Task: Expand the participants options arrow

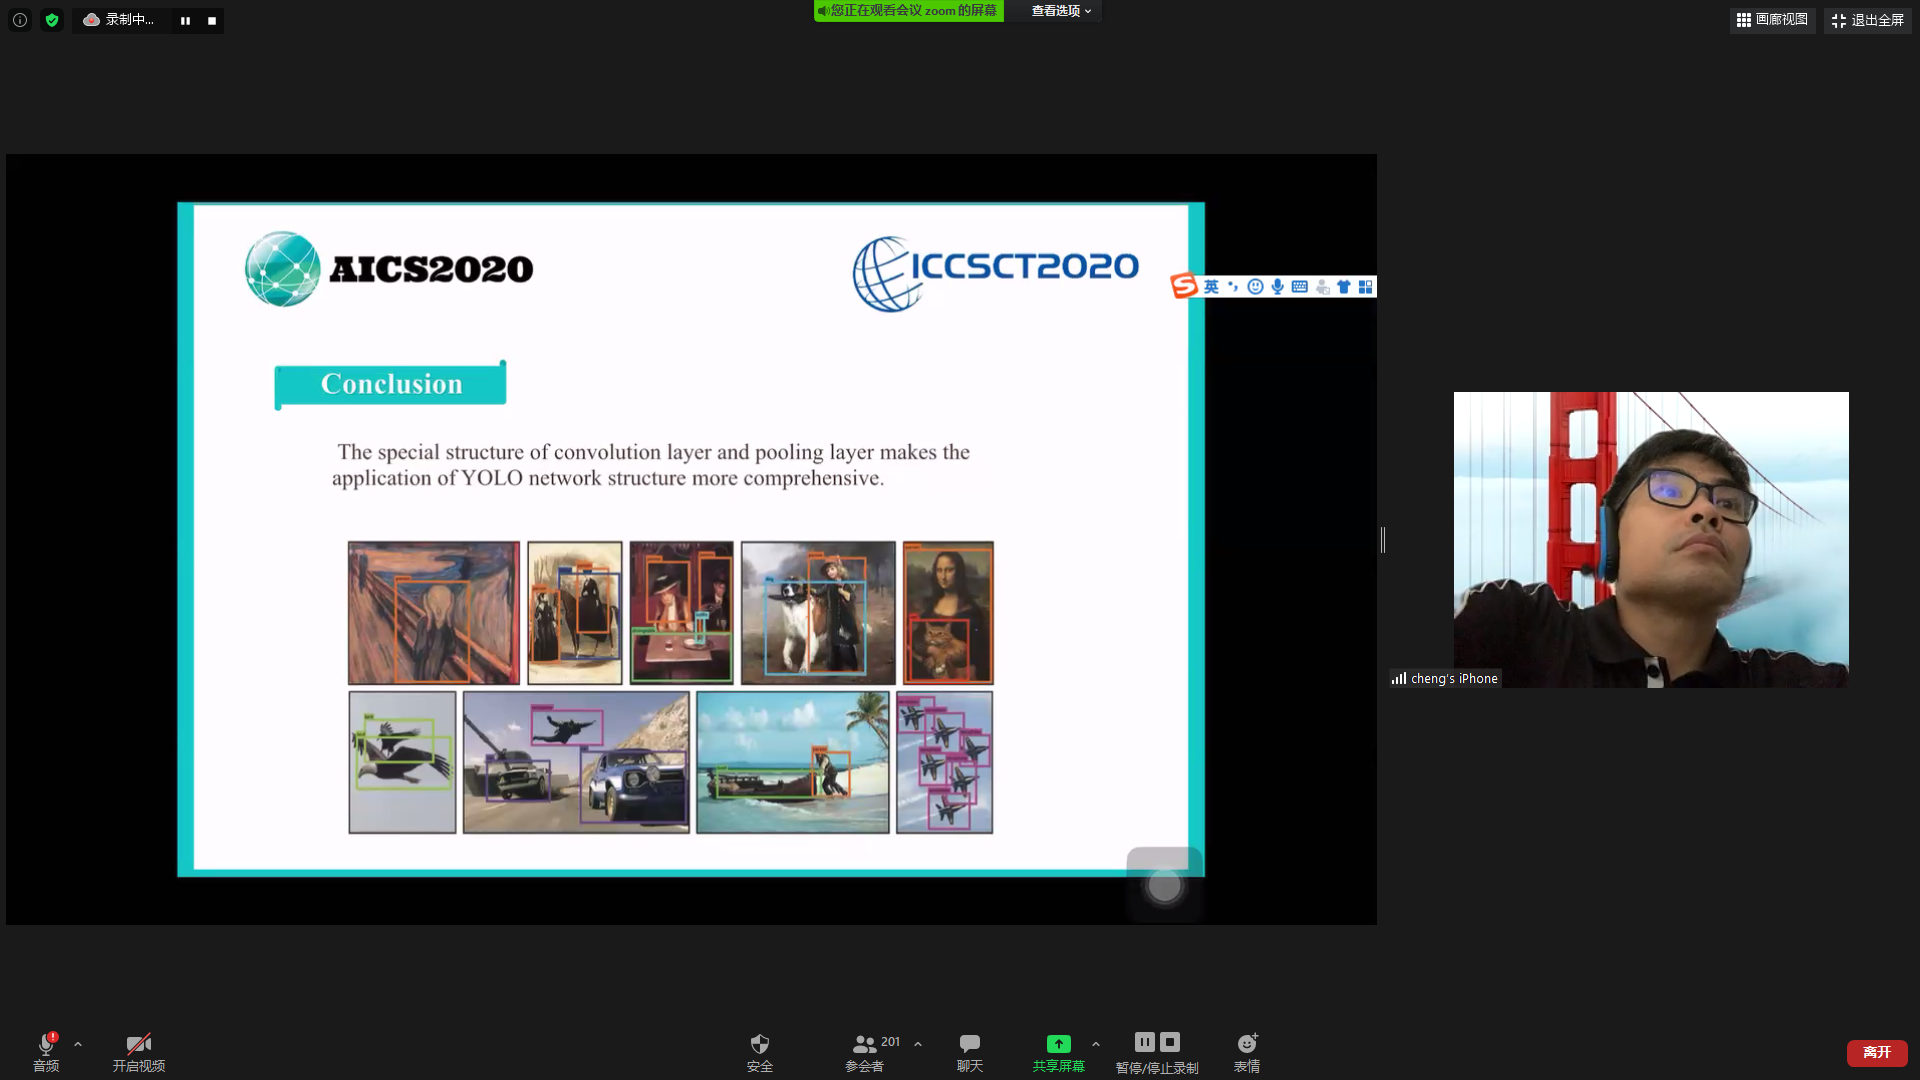Action: 918,1044
